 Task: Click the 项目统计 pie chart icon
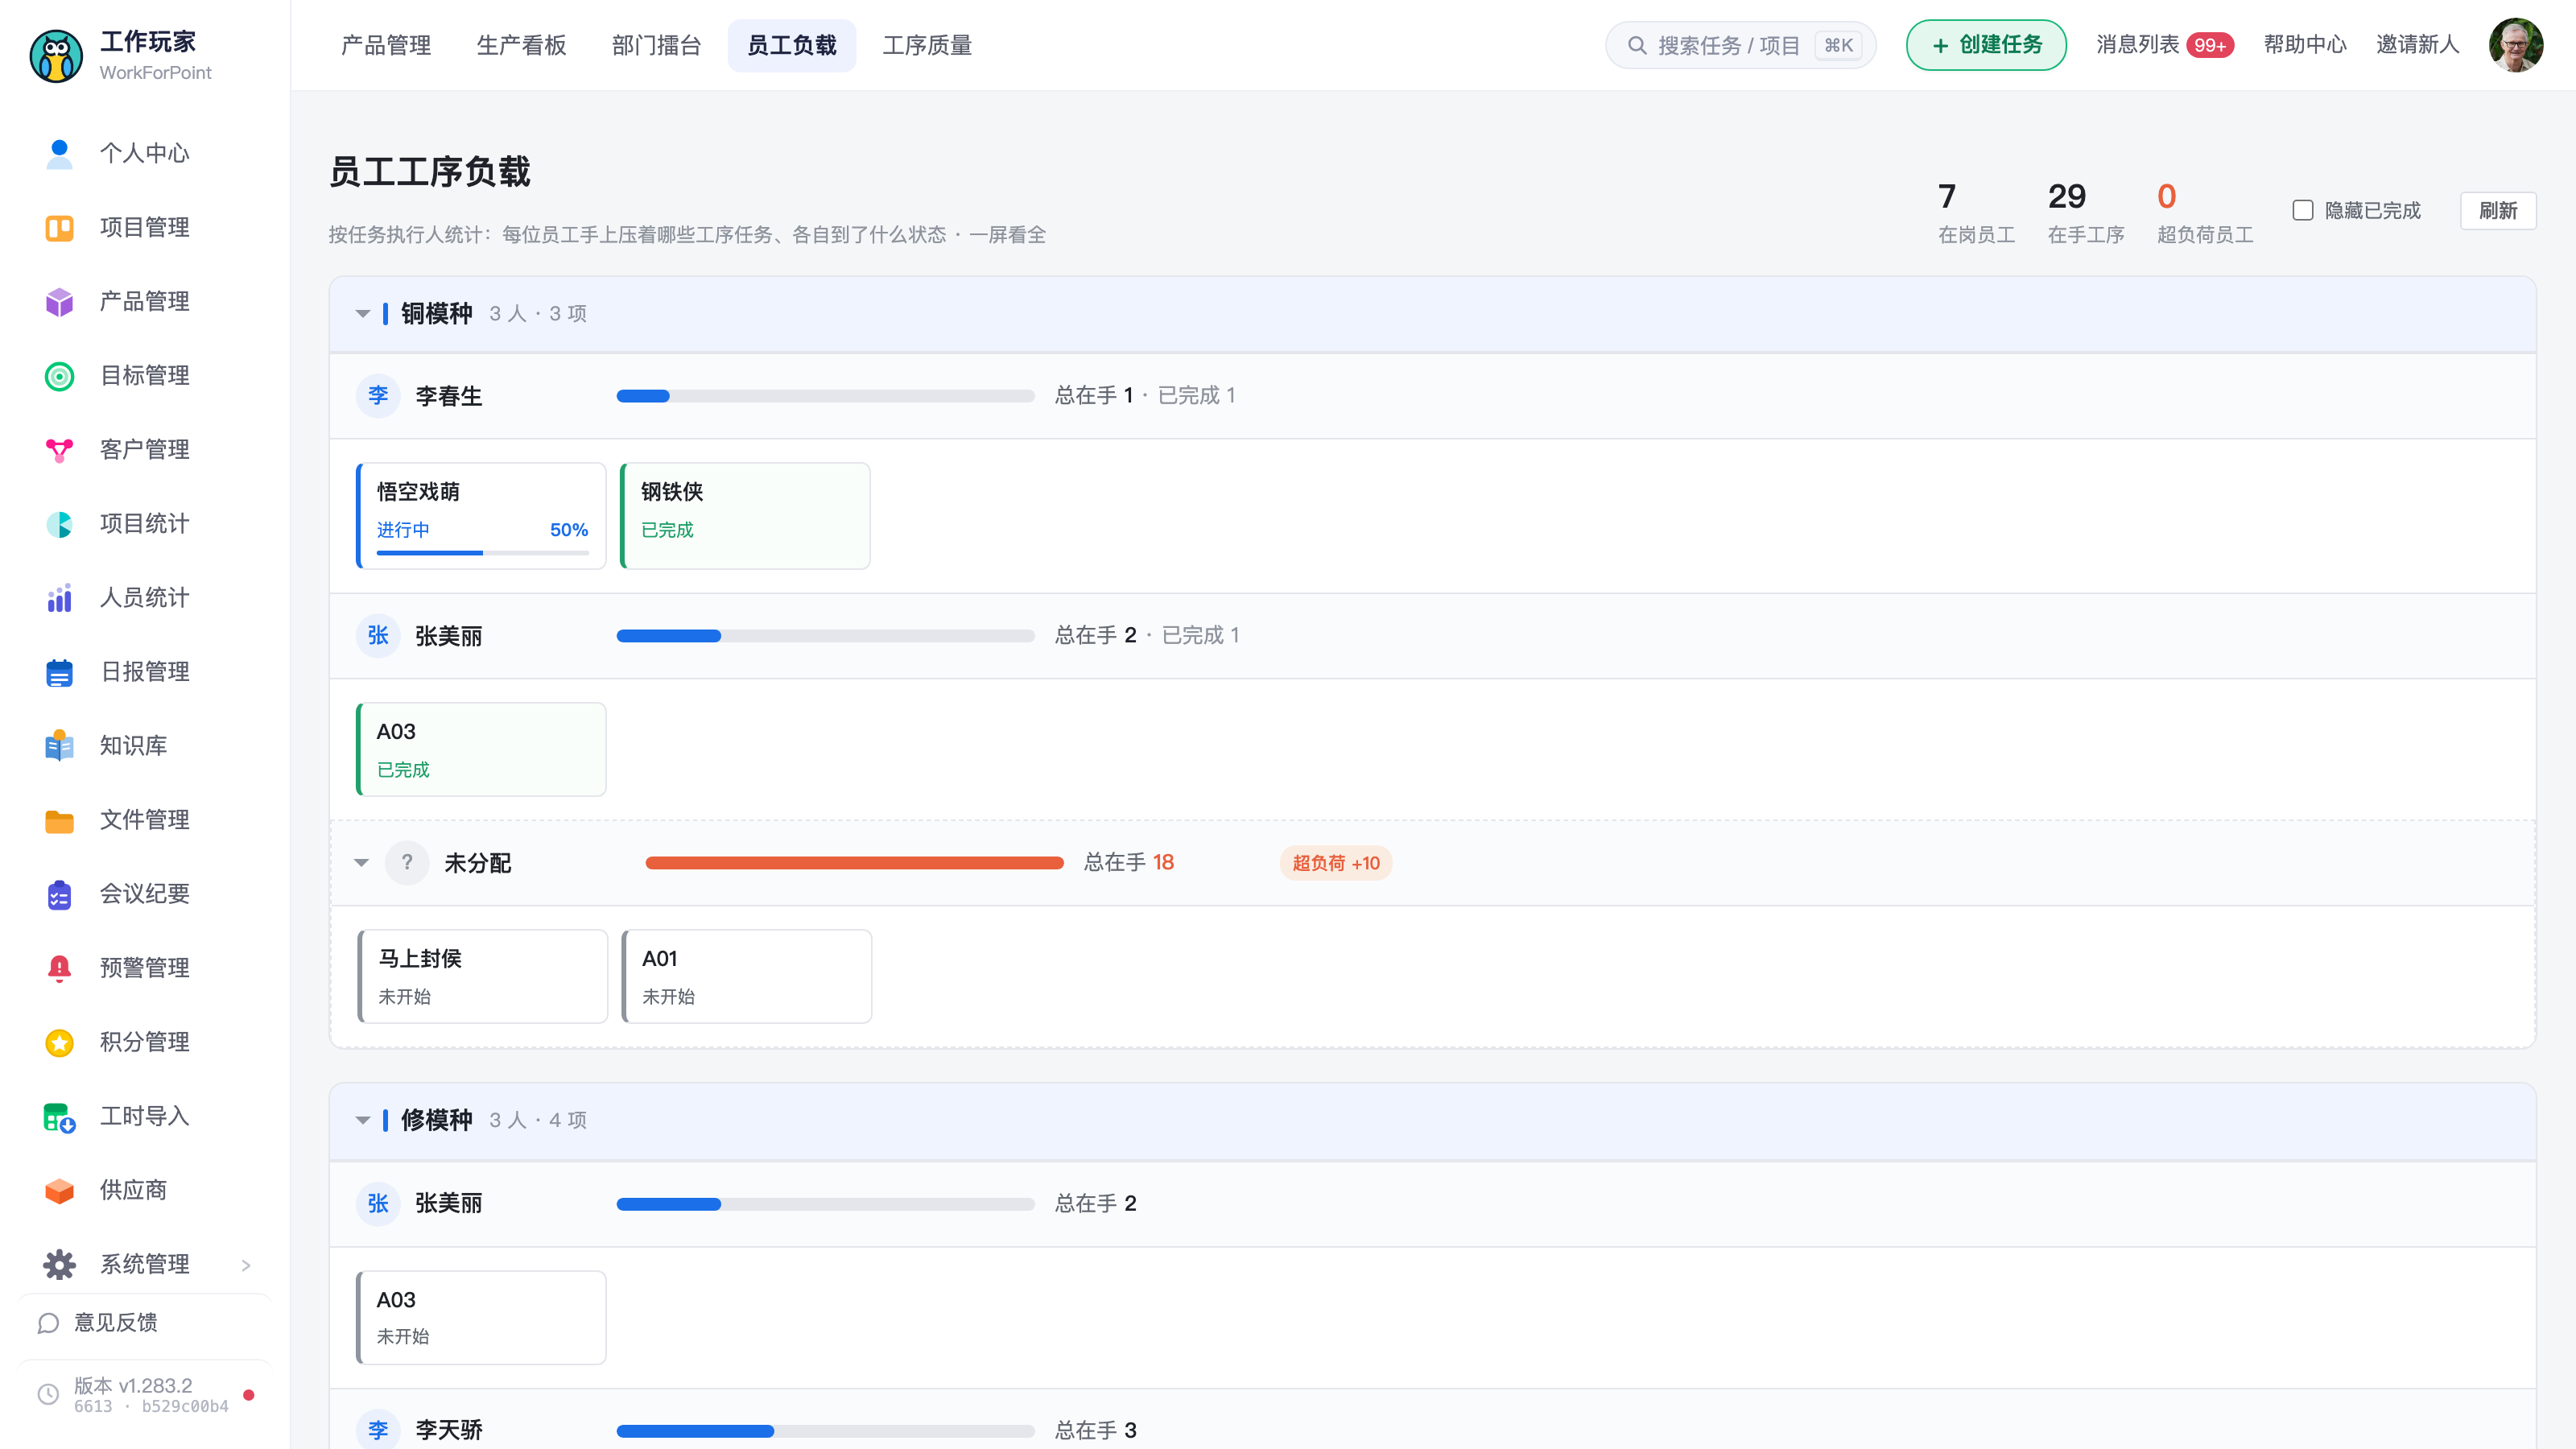pyautogui.click(x=59, y=524)
